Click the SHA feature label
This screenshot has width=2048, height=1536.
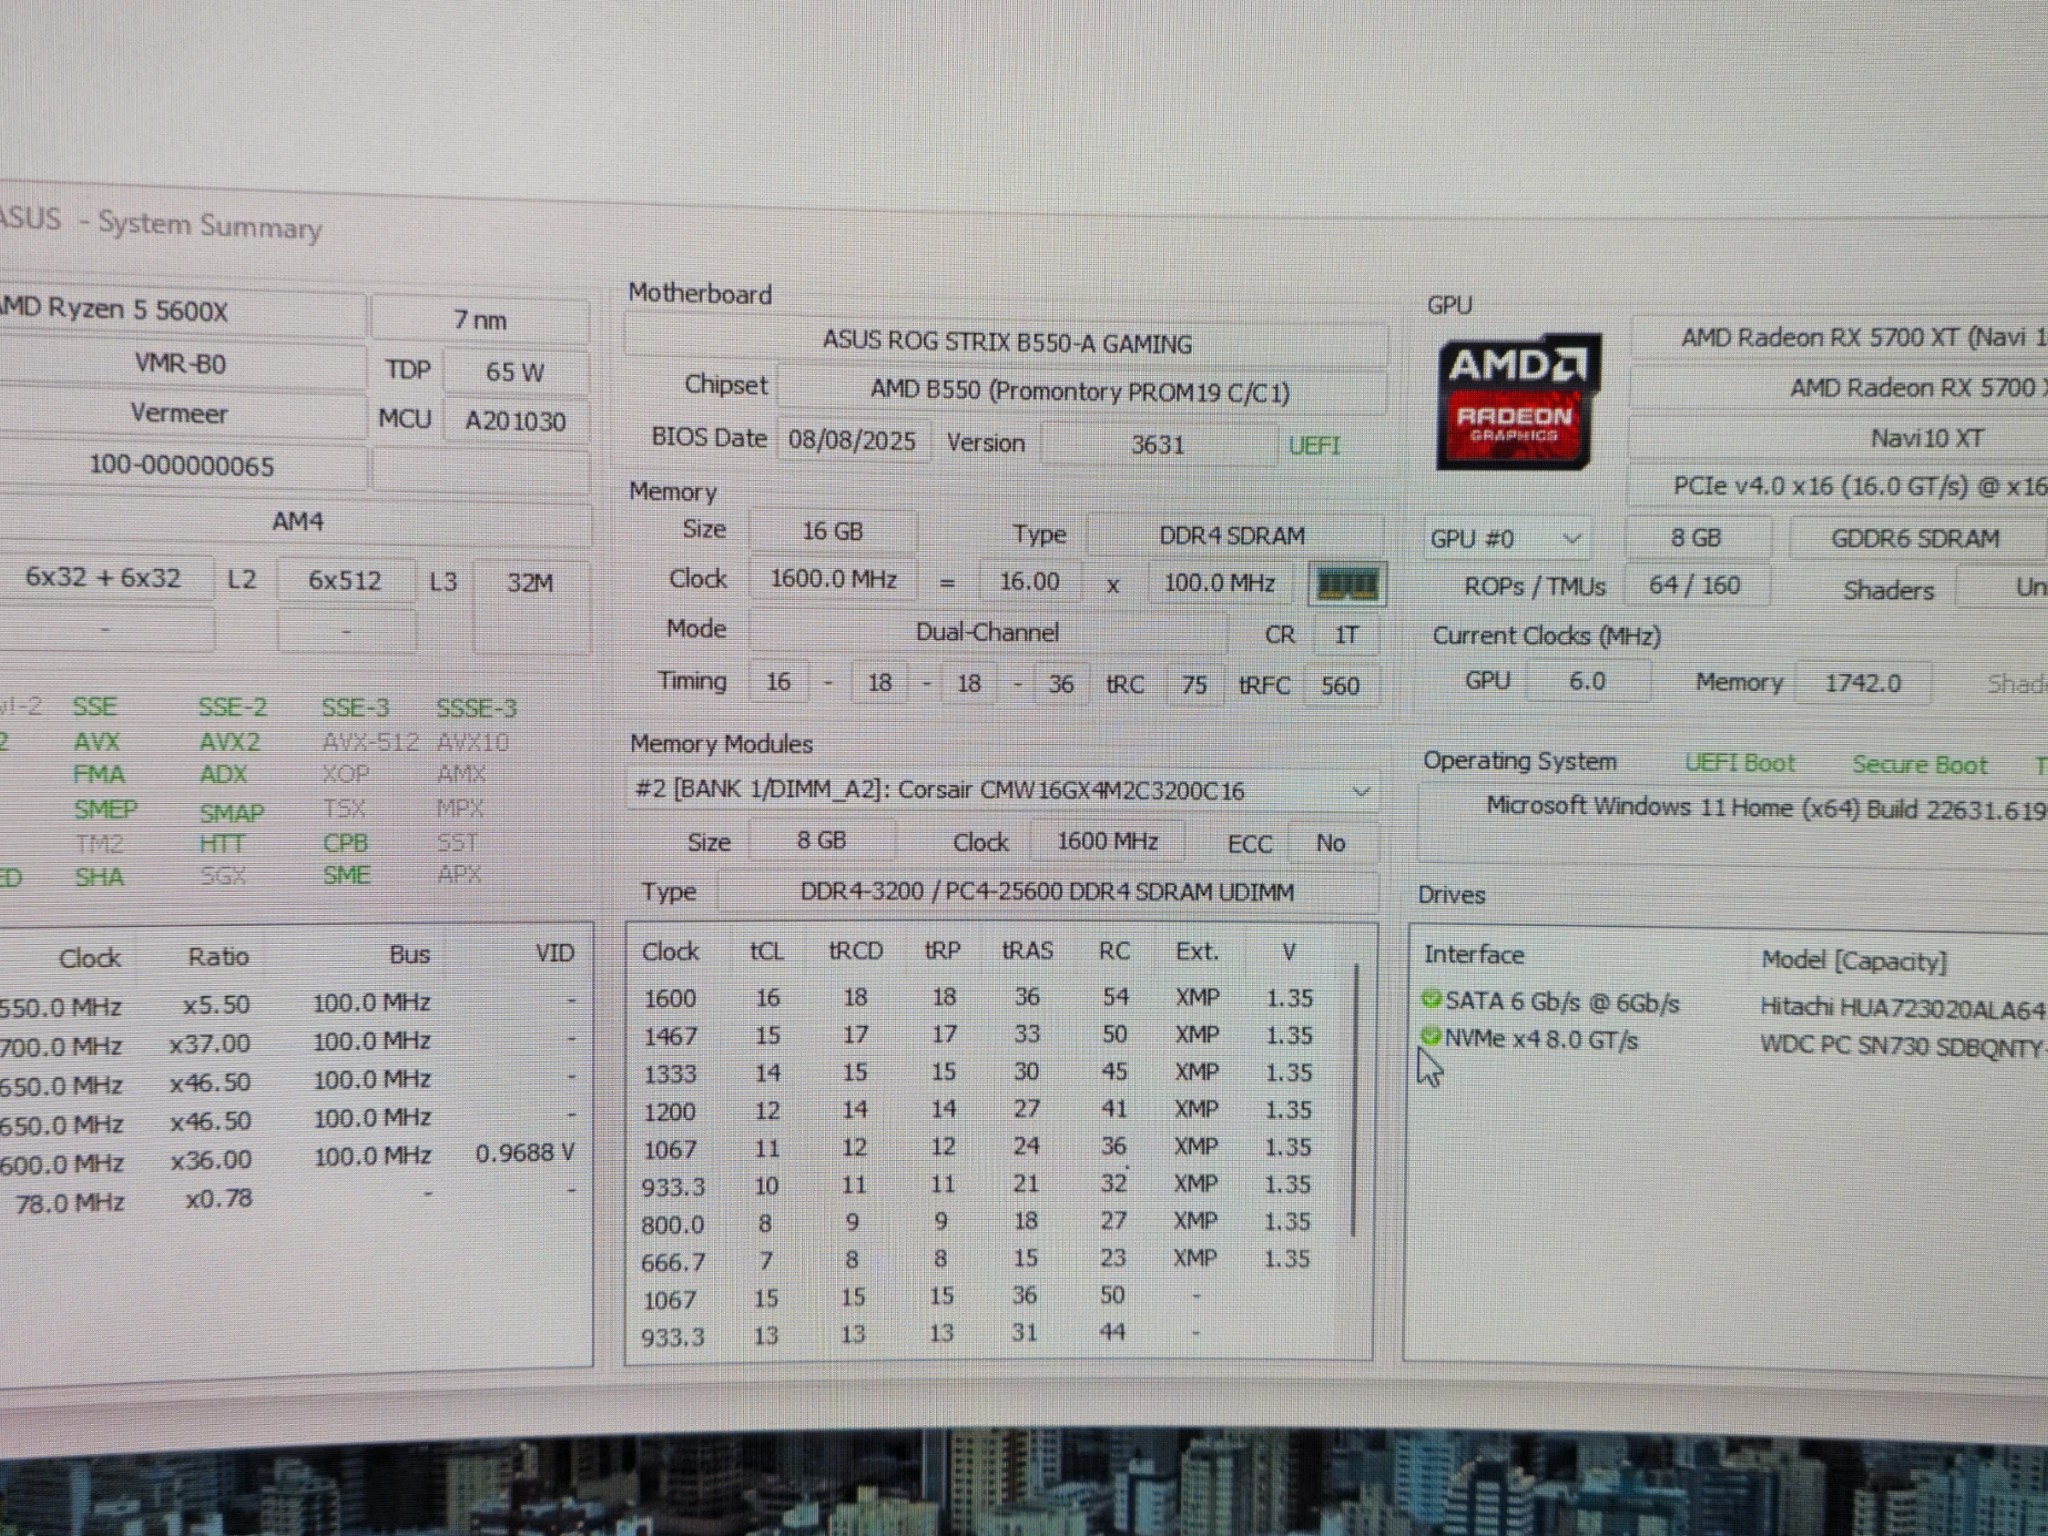tap(100, 877)
